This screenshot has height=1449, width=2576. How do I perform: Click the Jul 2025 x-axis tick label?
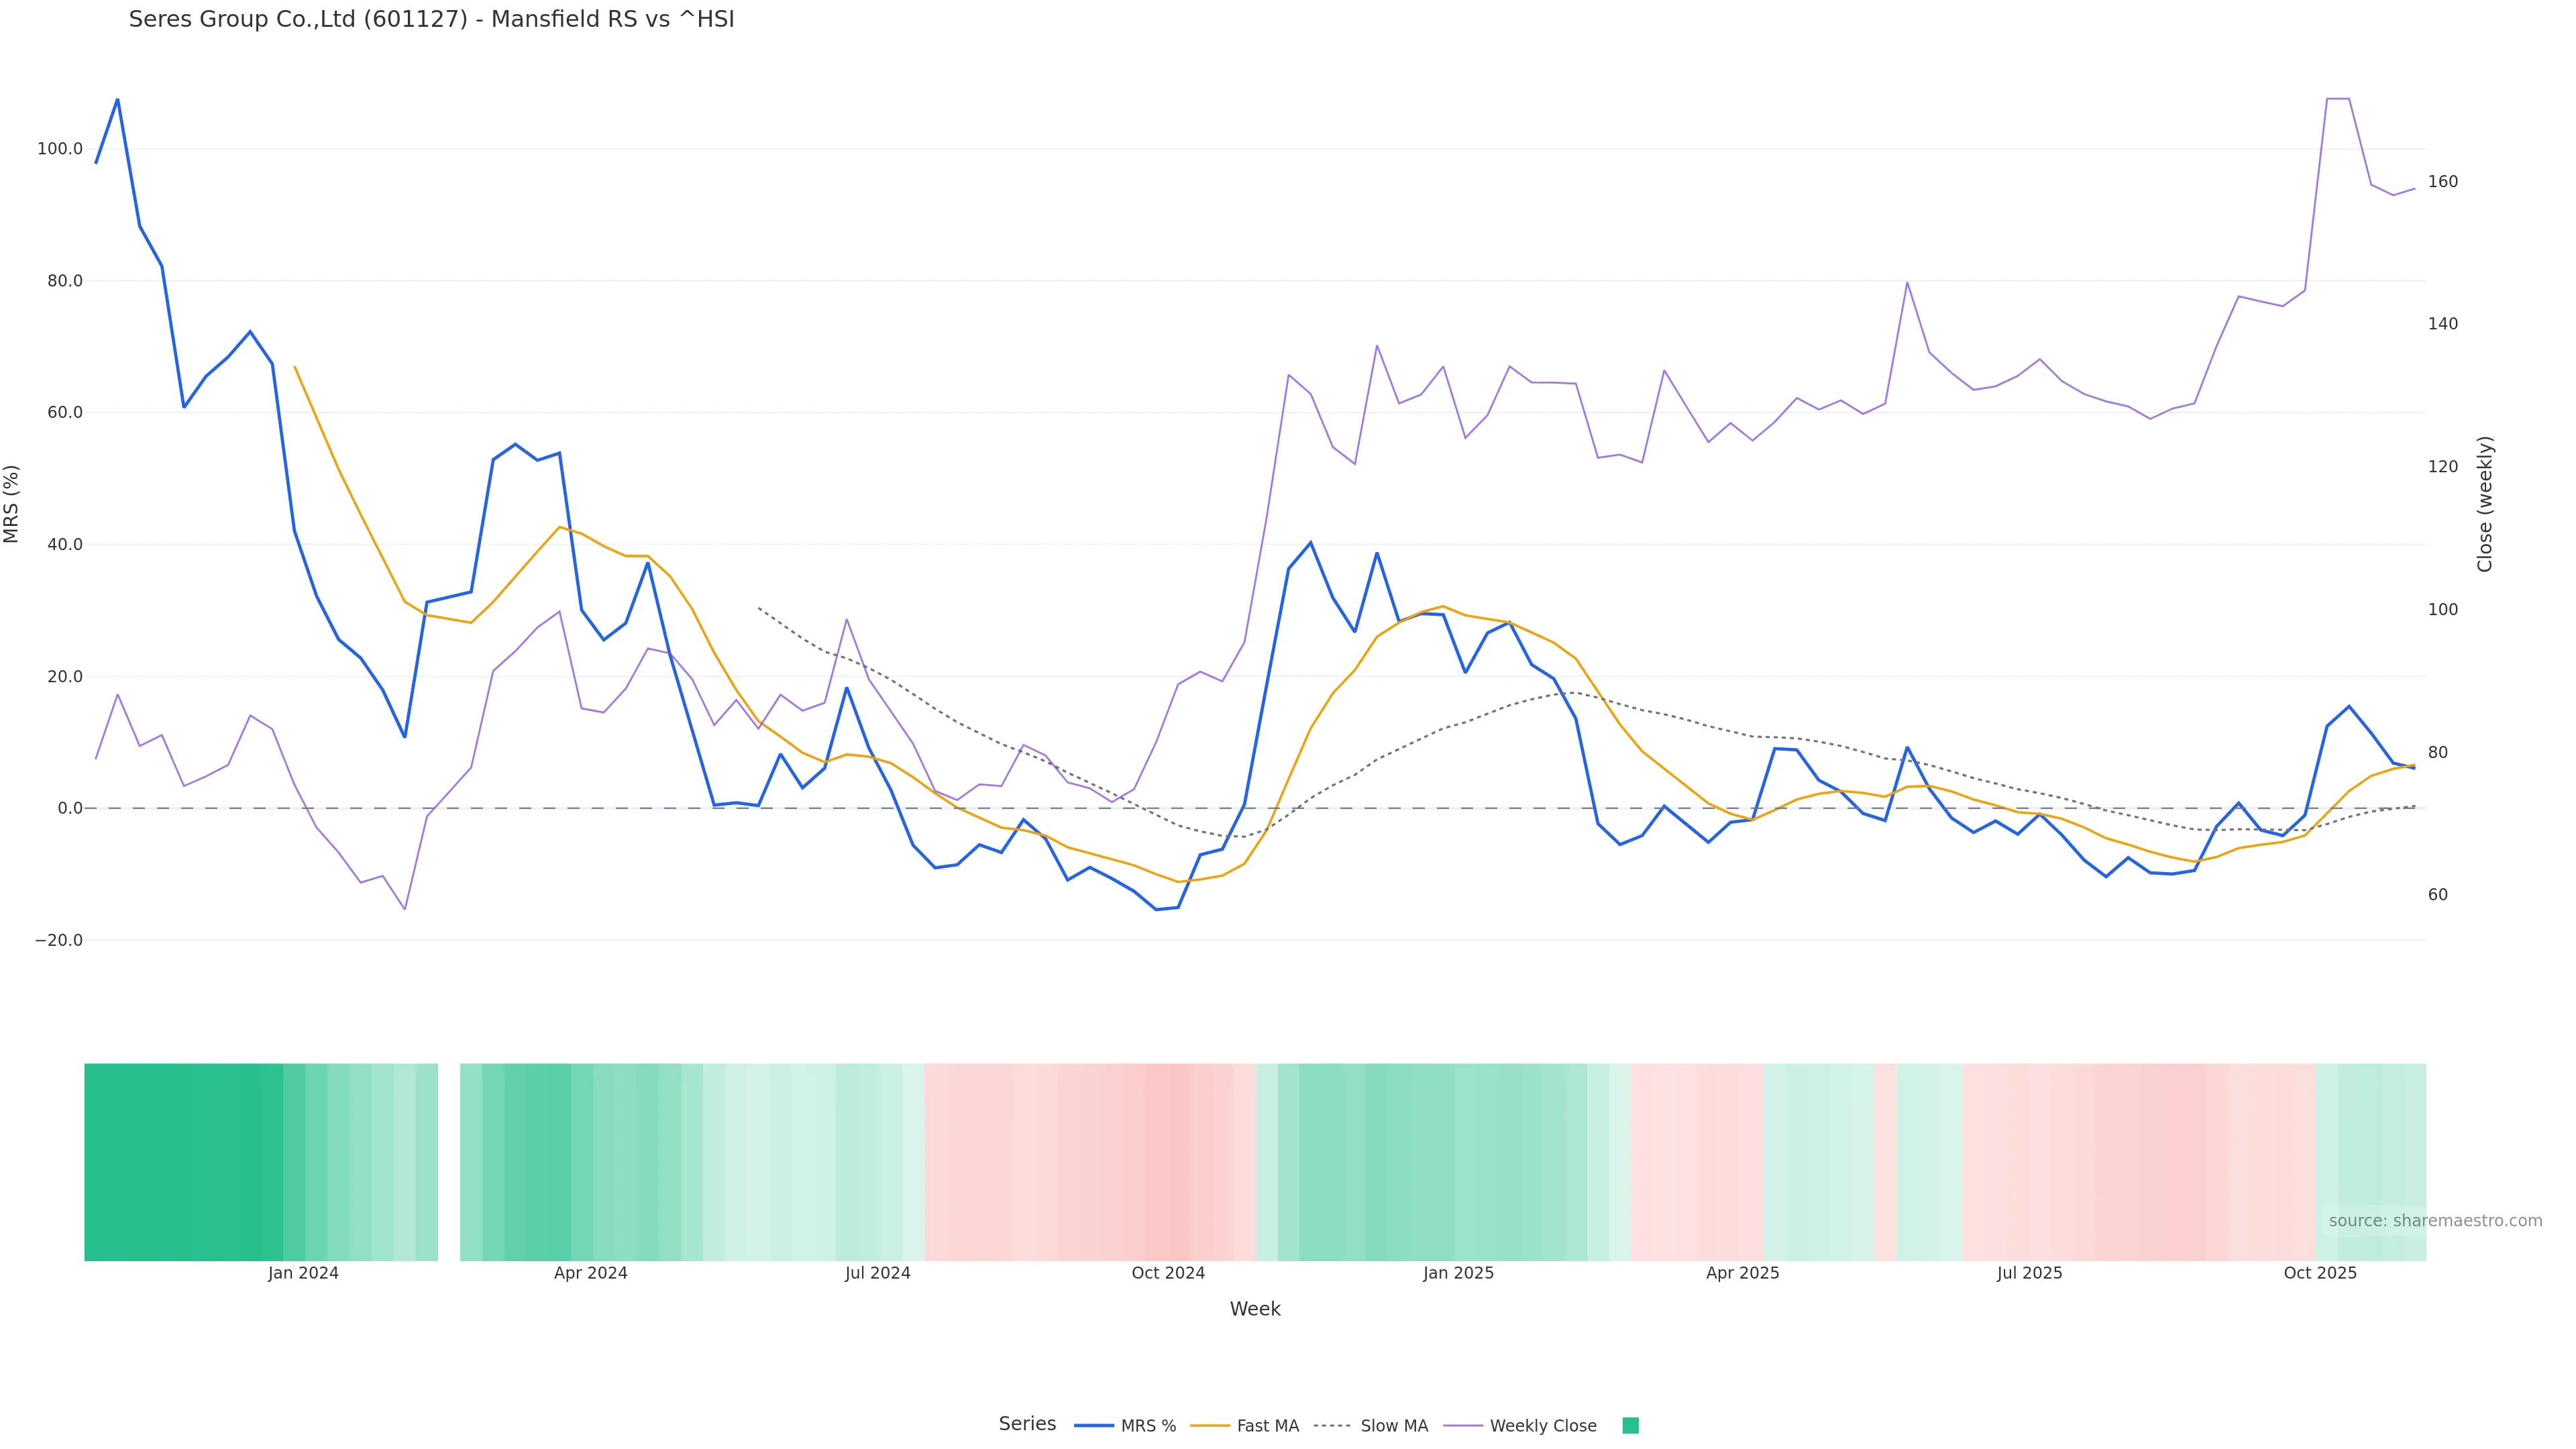[x=2029, y=1273]
